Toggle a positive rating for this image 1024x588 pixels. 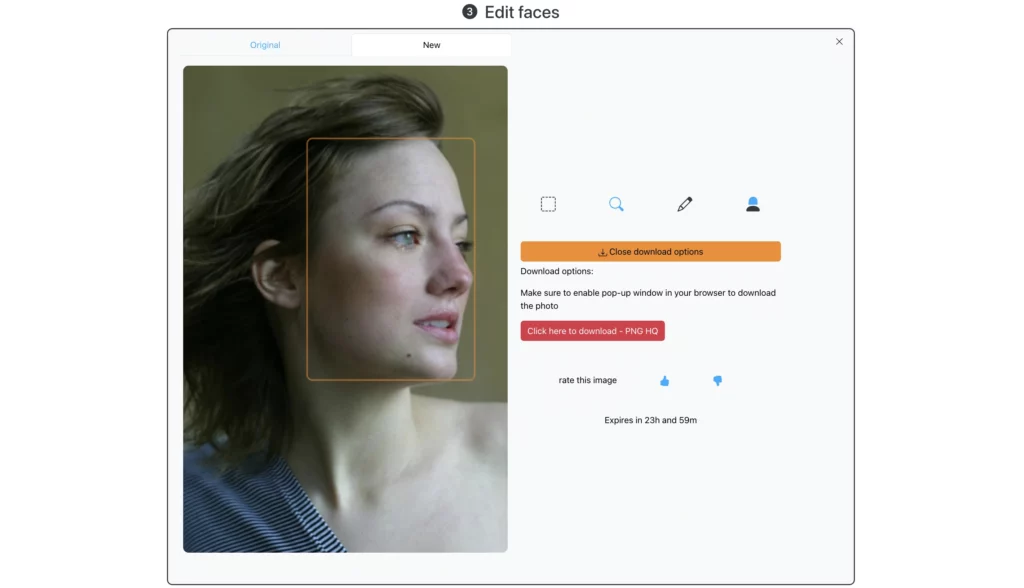click(x=665, y=380)
